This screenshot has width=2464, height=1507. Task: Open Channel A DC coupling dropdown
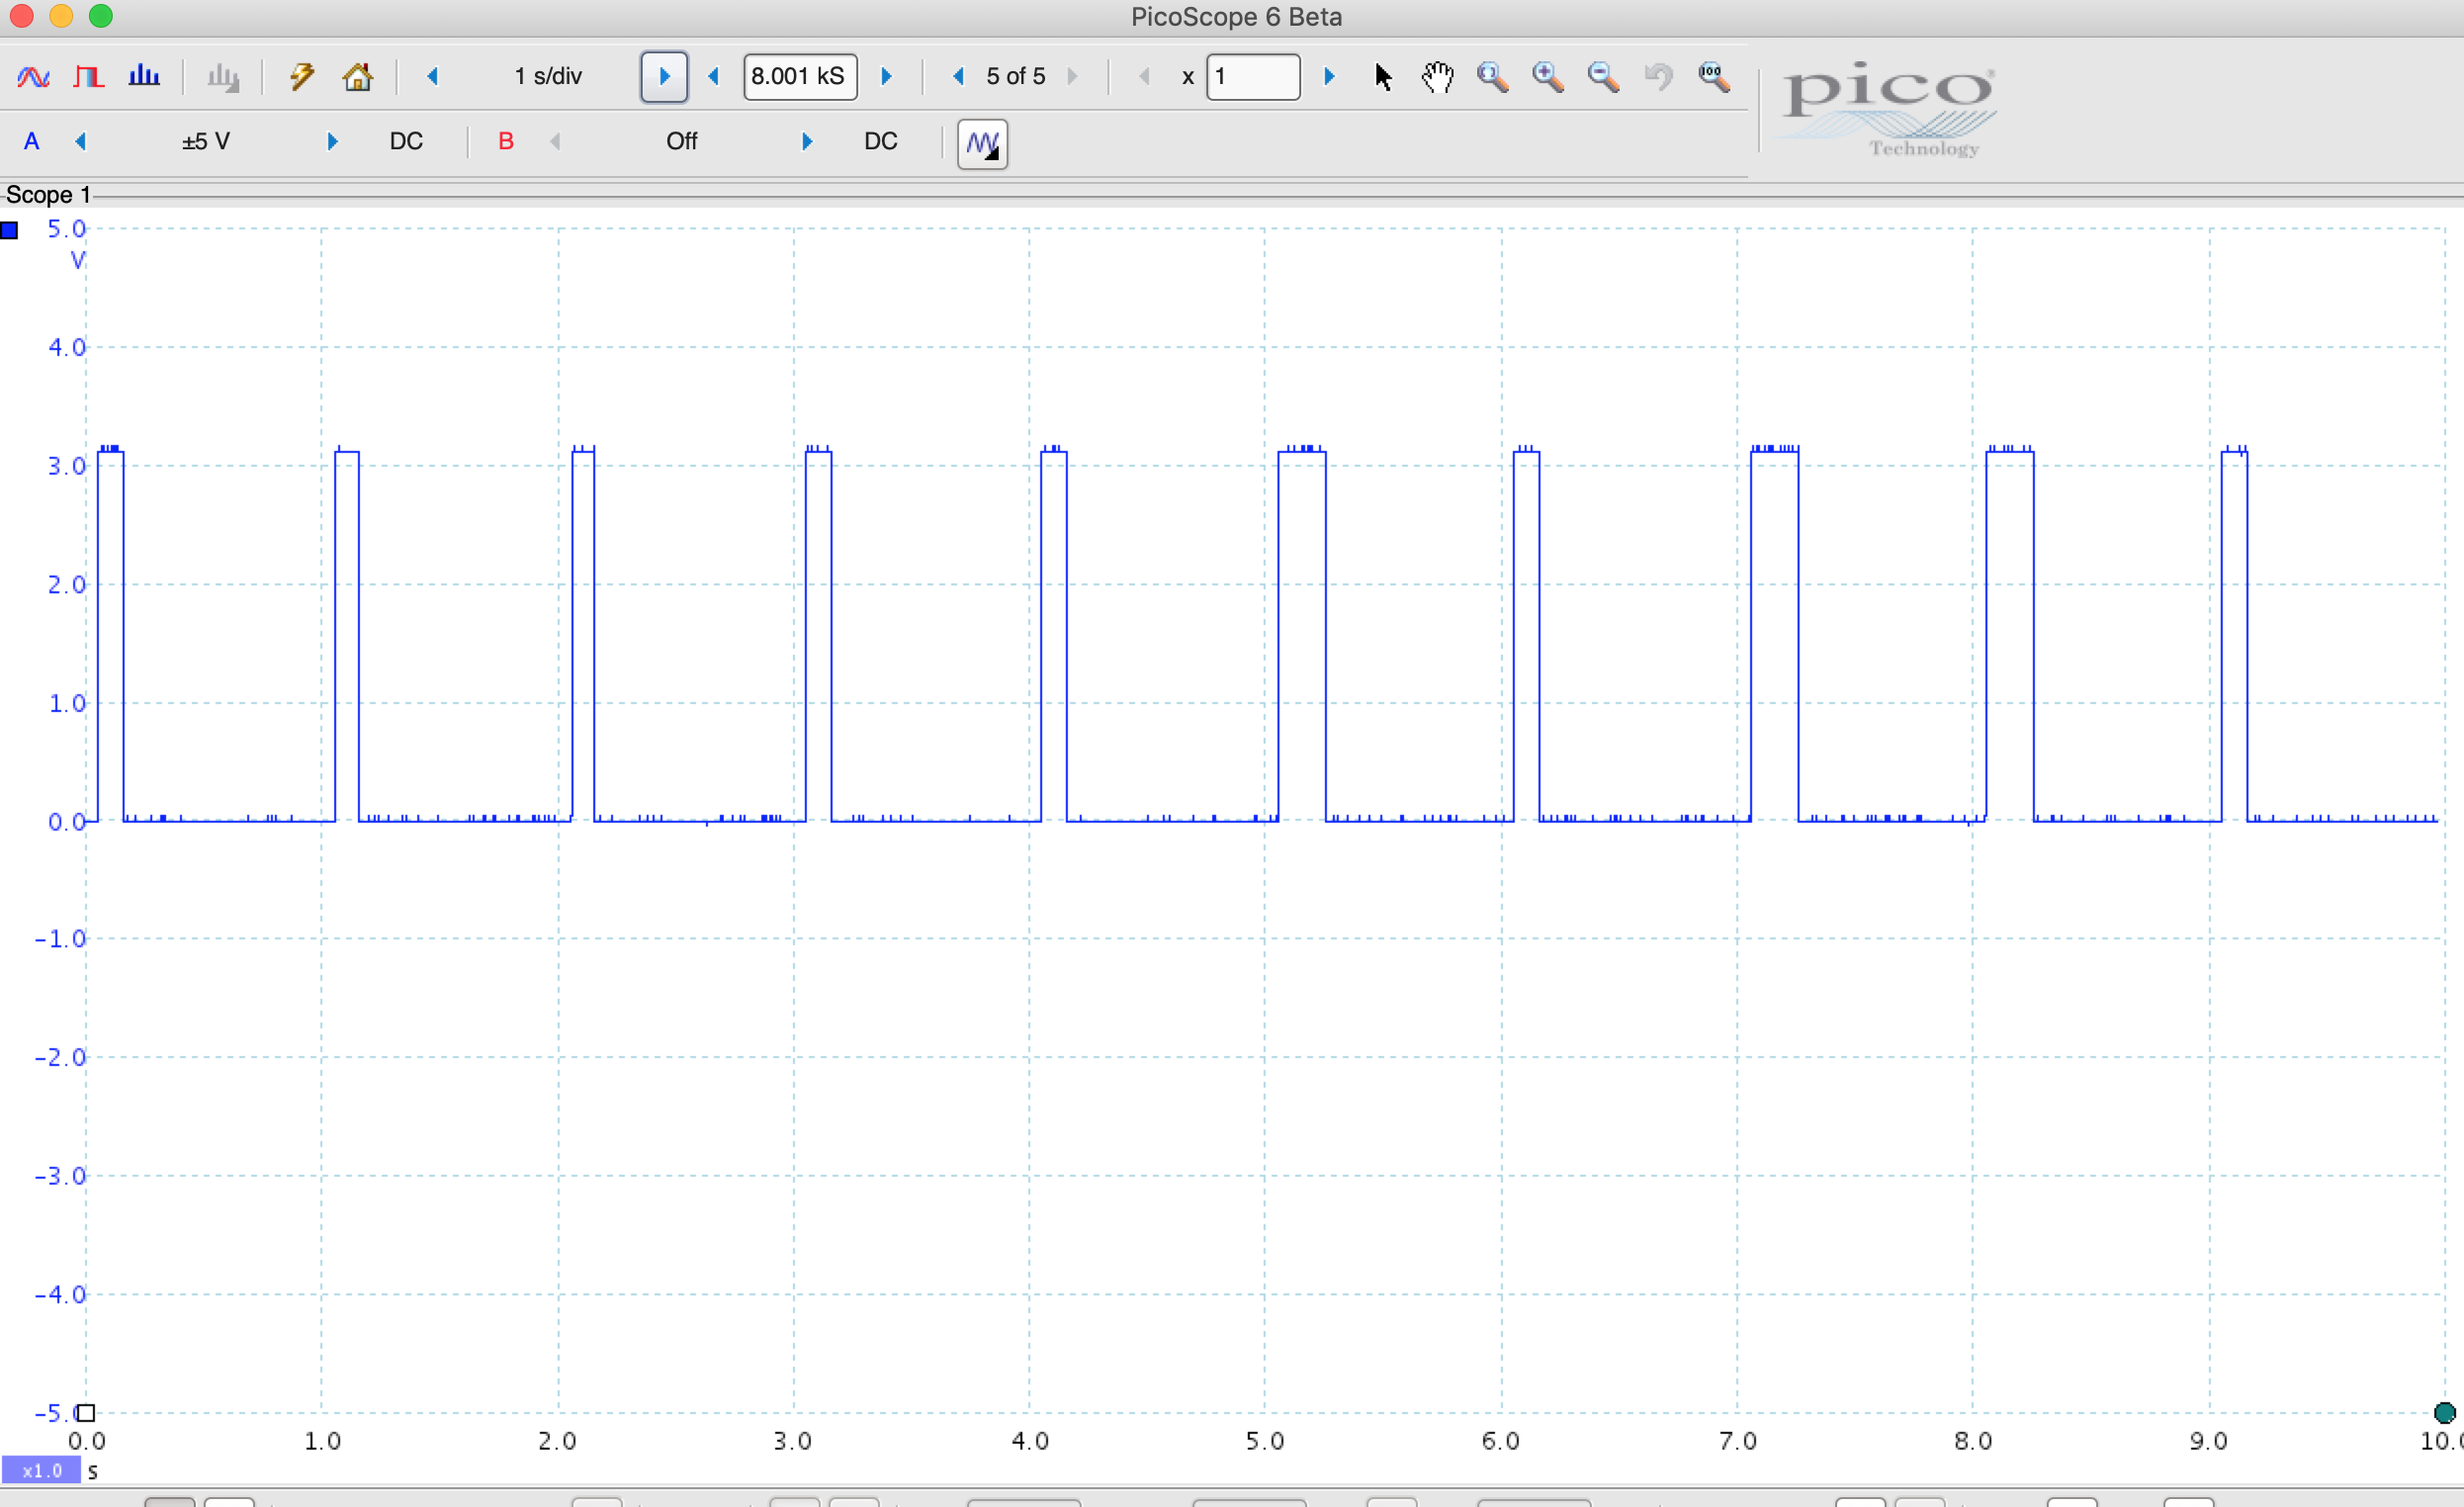click(x=406, y=141)
